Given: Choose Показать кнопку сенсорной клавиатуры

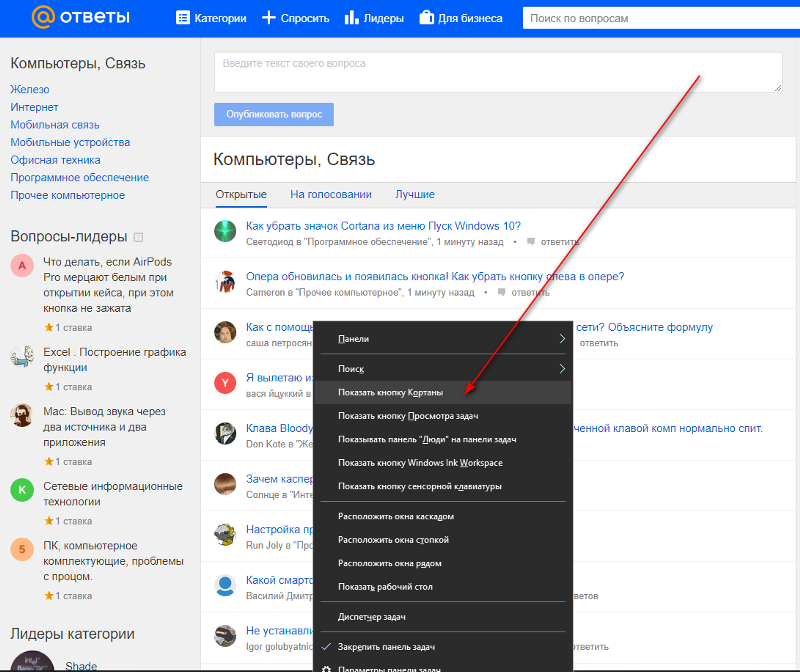Looking at the screenshot, I should click(442, 486).
